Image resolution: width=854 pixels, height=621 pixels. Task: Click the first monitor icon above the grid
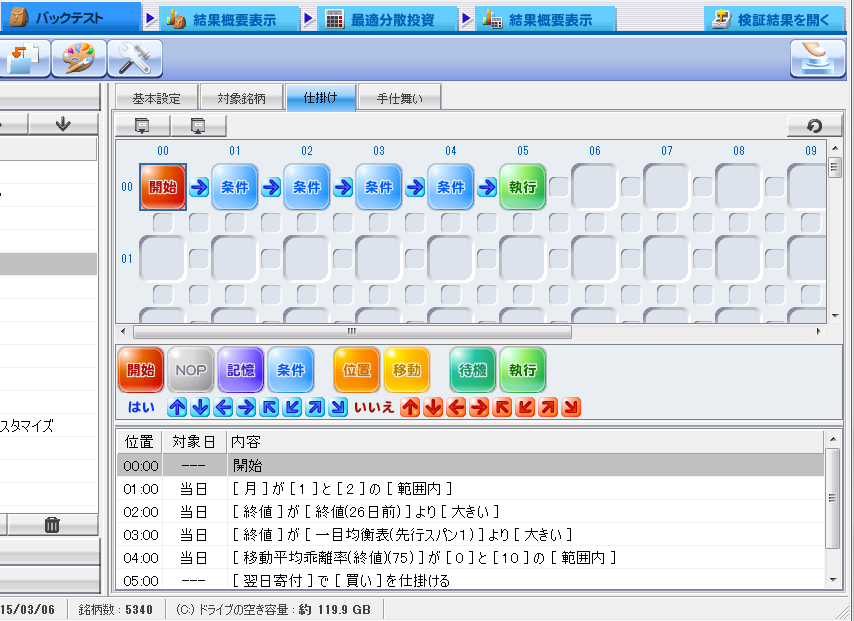142,126
